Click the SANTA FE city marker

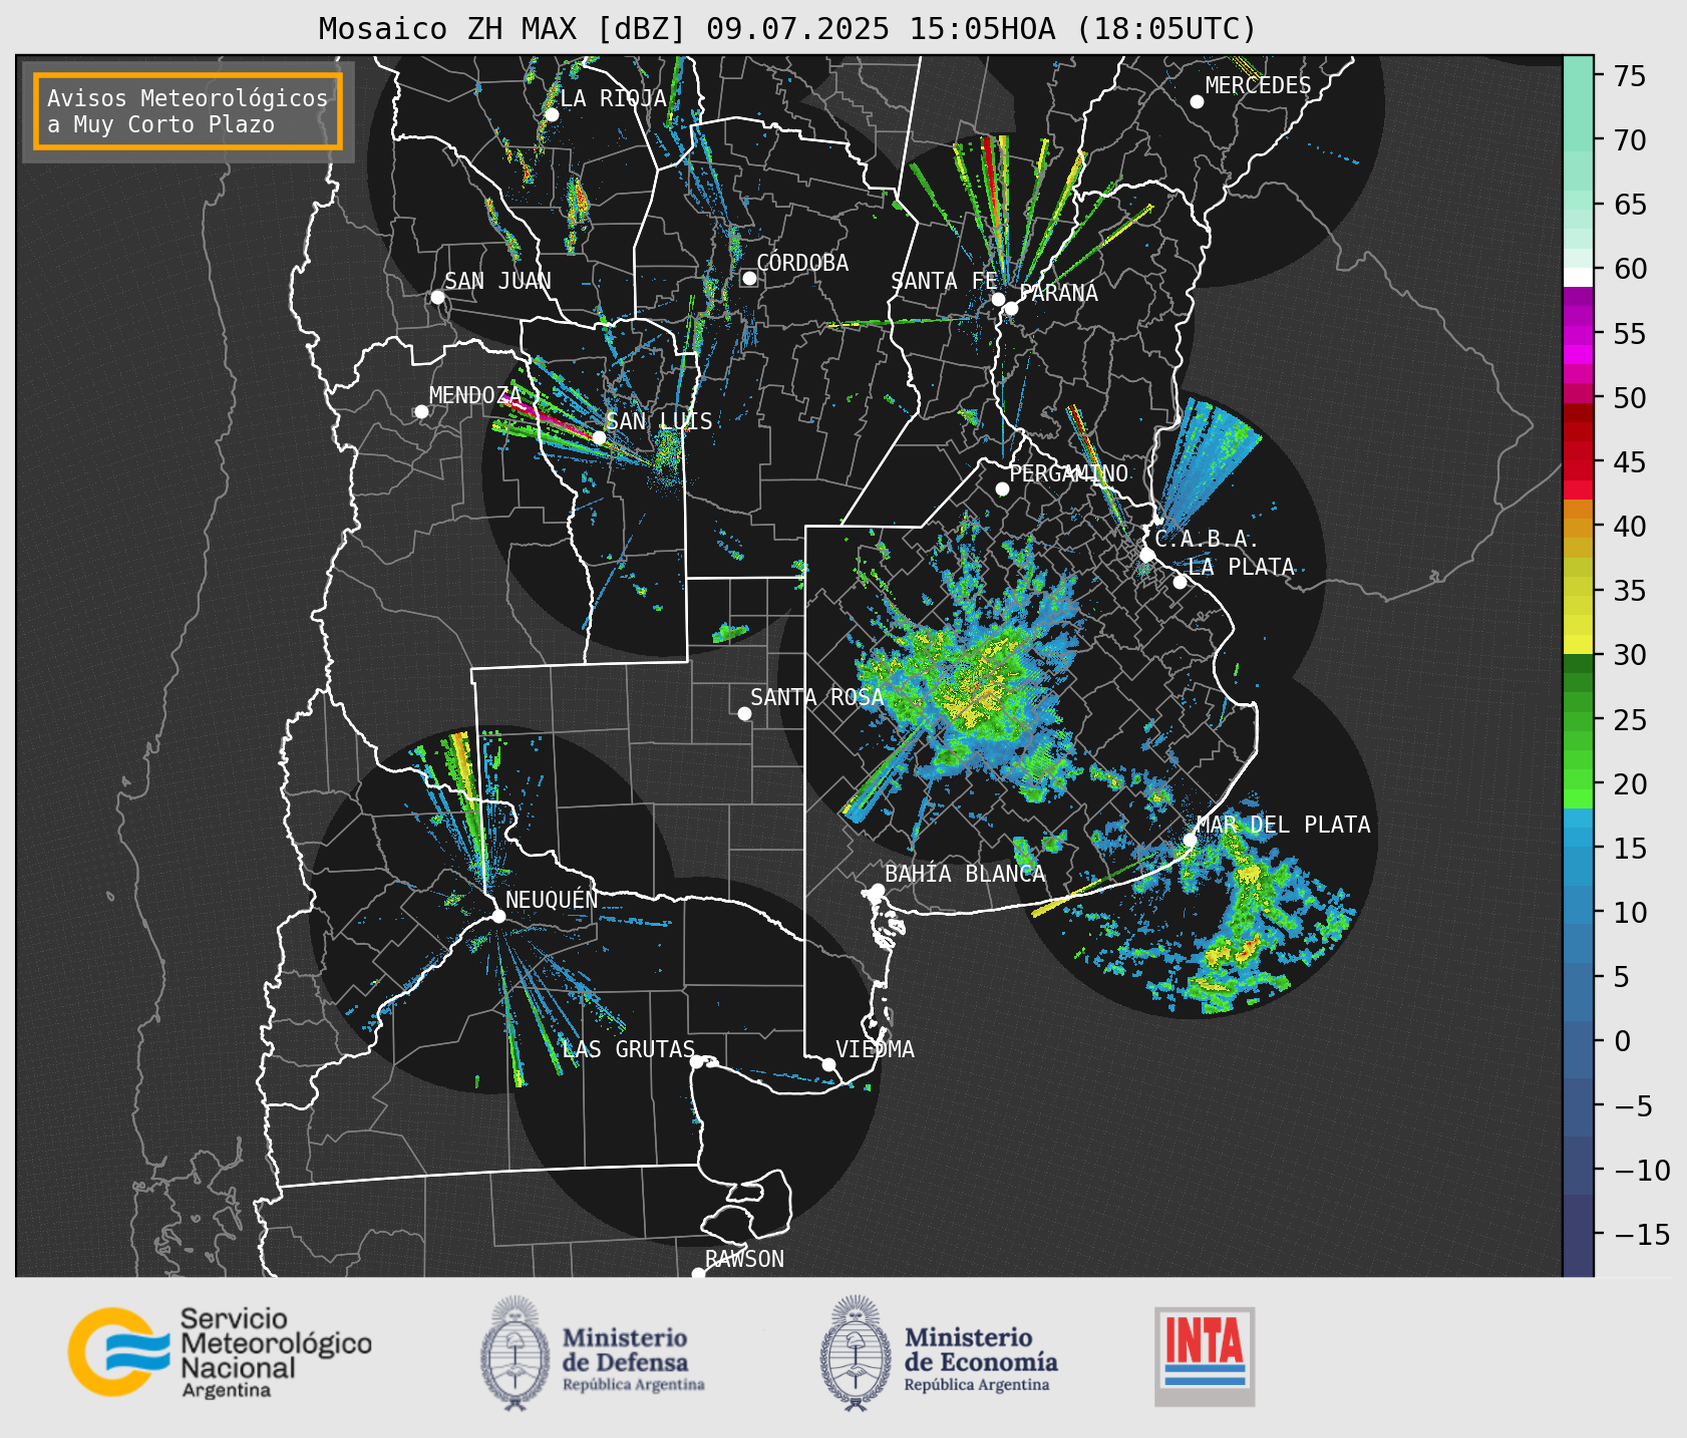click(998, 299)
